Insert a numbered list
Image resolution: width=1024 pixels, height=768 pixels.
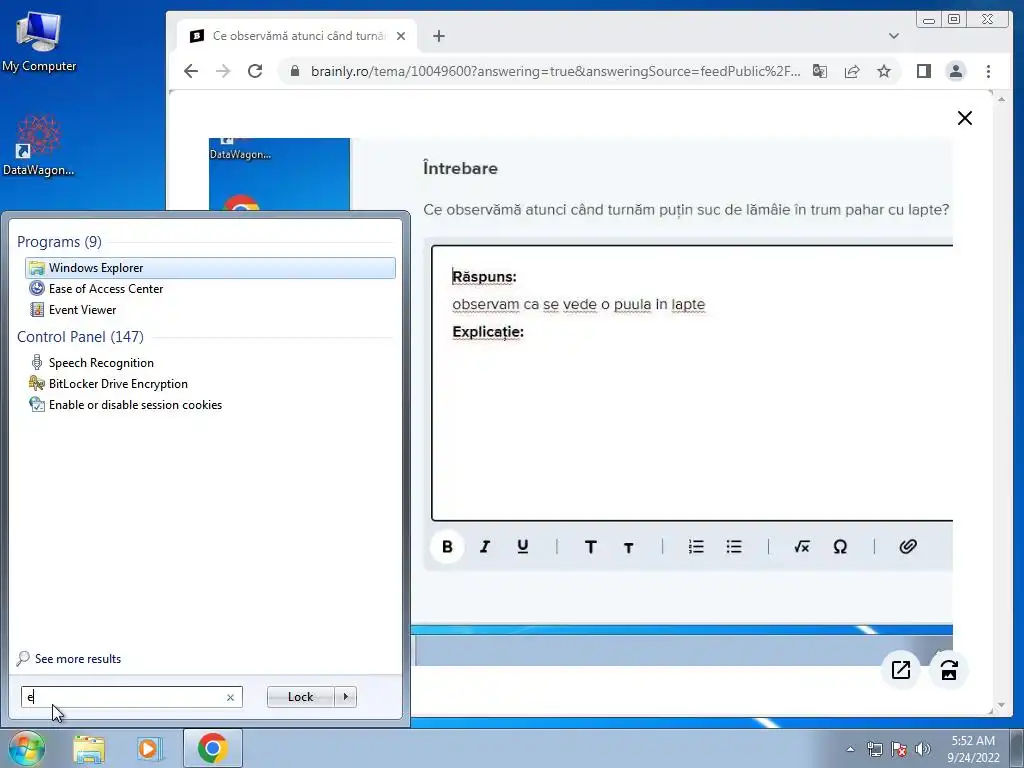[x=696, y=547]
